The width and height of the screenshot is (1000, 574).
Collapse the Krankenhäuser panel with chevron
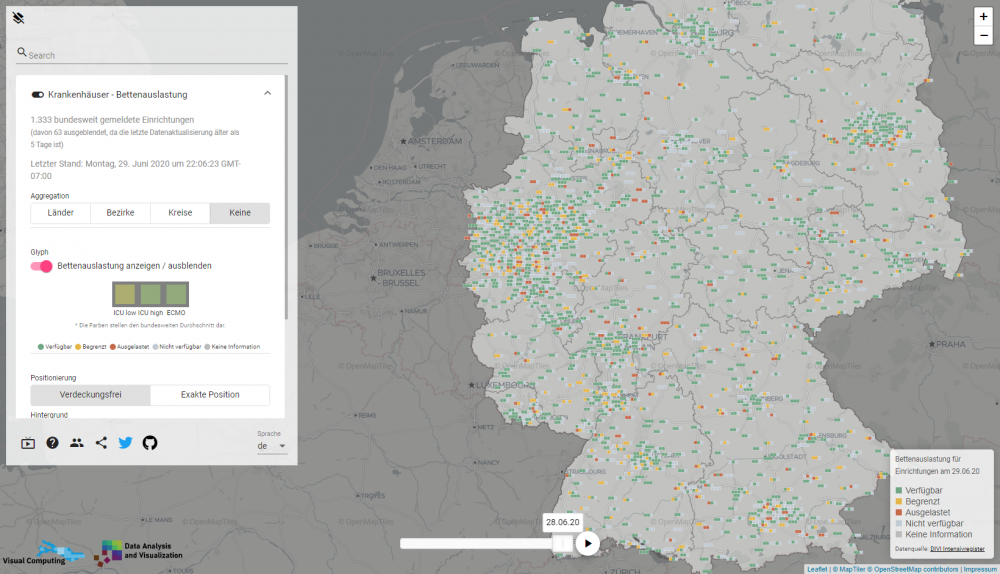point(267,93)
